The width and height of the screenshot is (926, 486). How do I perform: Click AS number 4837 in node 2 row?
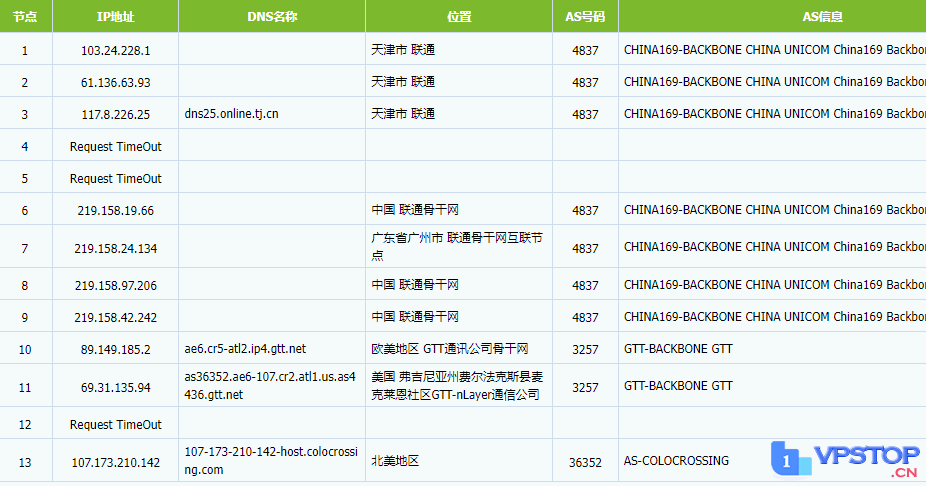tap(585, 83)
